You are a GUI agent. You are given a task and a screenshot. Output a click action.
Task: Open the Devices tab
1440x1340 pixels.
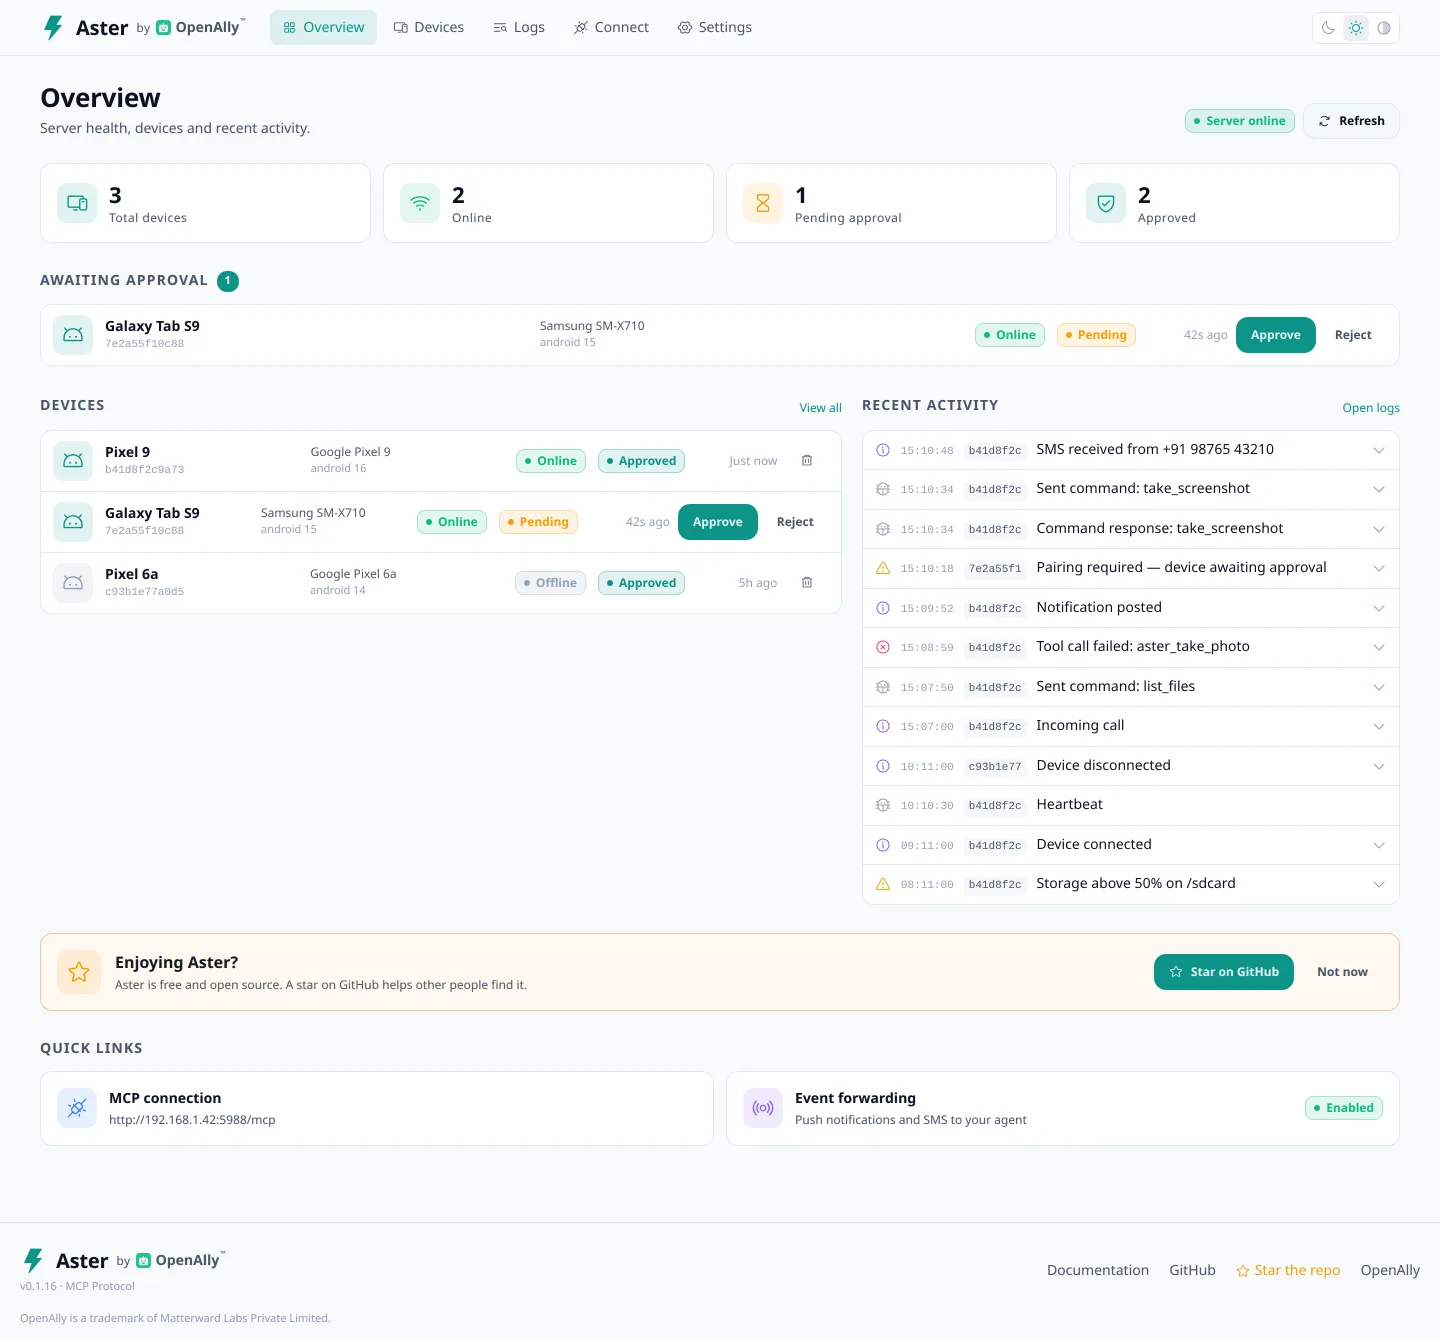point(428,28)
